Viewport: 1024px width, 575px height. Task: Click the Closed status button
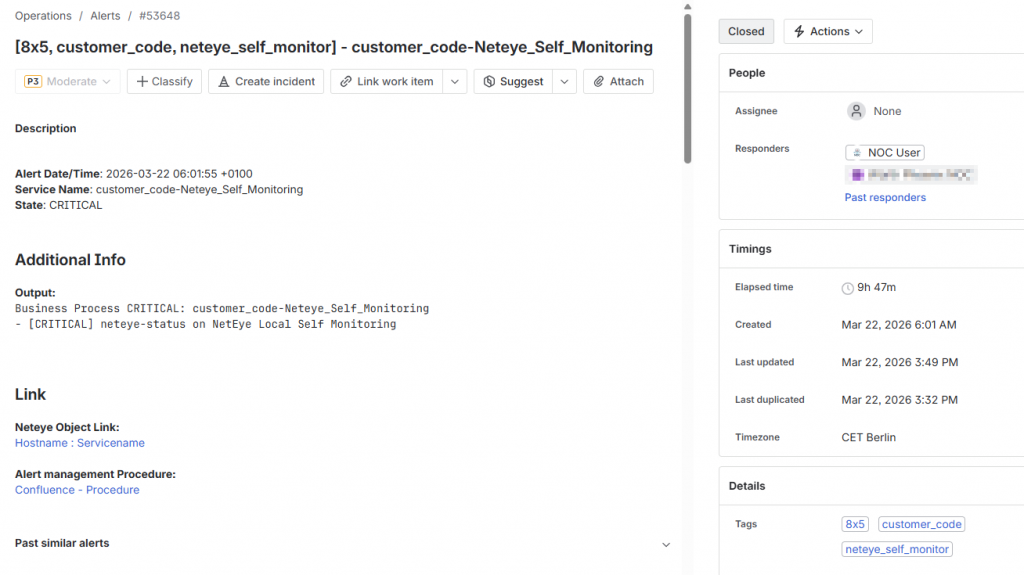746,32
